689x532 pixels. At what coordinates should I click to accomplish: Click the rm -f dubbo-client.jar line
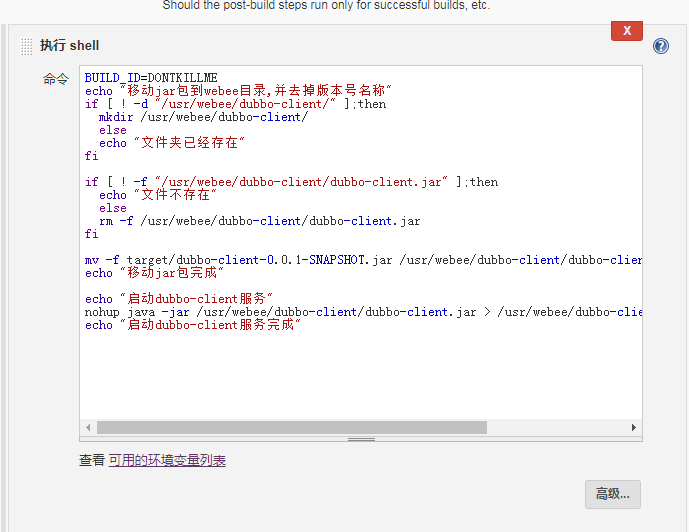click(259, 221)
